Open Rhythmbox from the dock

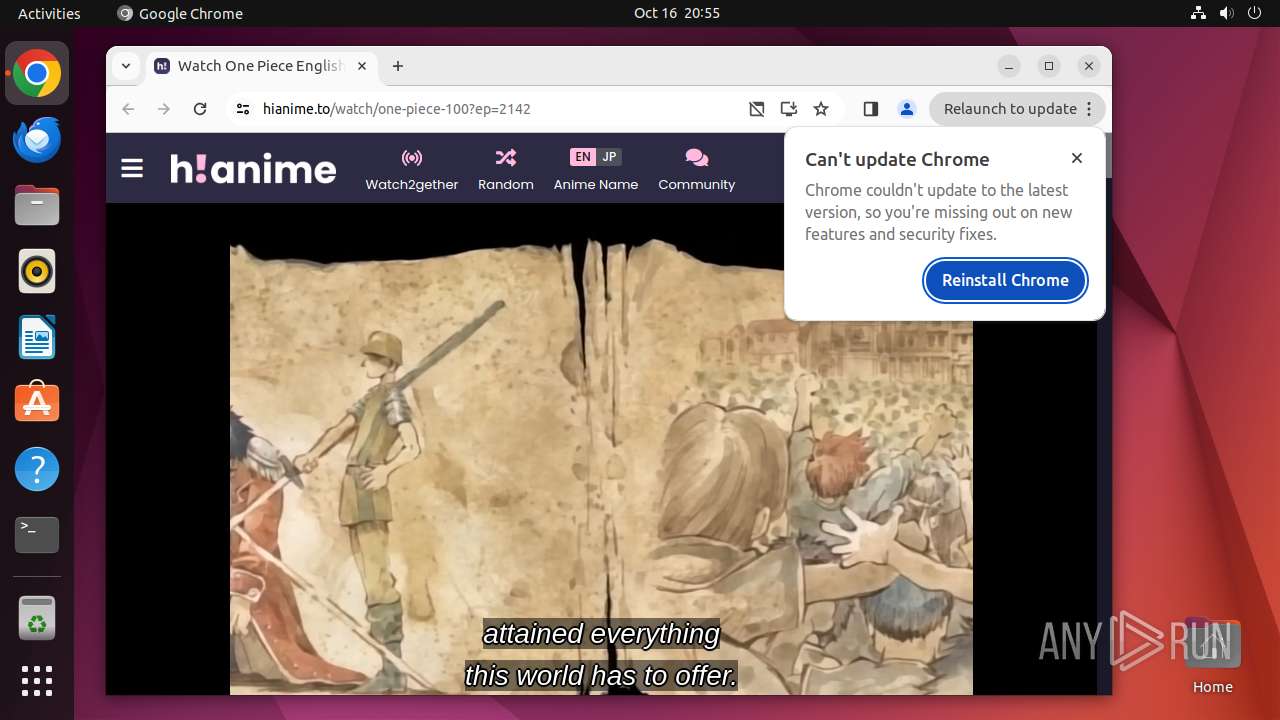click(x=37, y=271)
